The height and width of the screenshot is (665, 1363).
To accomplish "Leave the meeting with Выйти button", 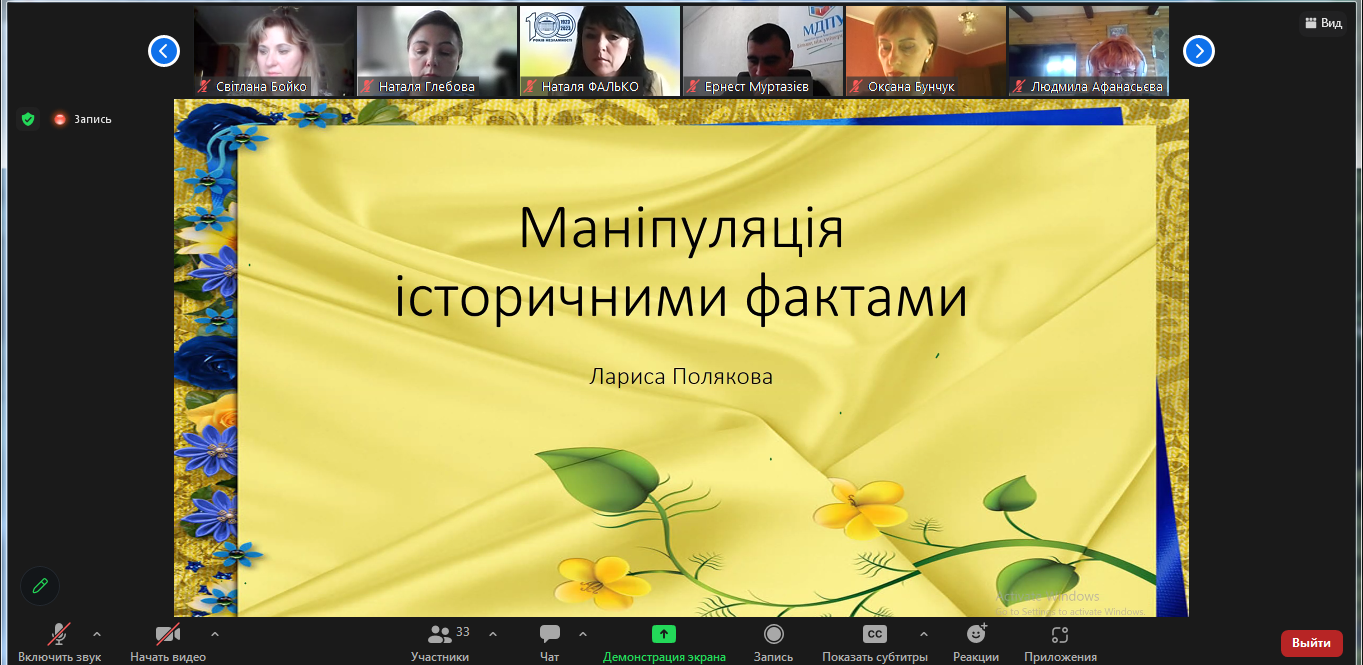I will [1311, 643].
